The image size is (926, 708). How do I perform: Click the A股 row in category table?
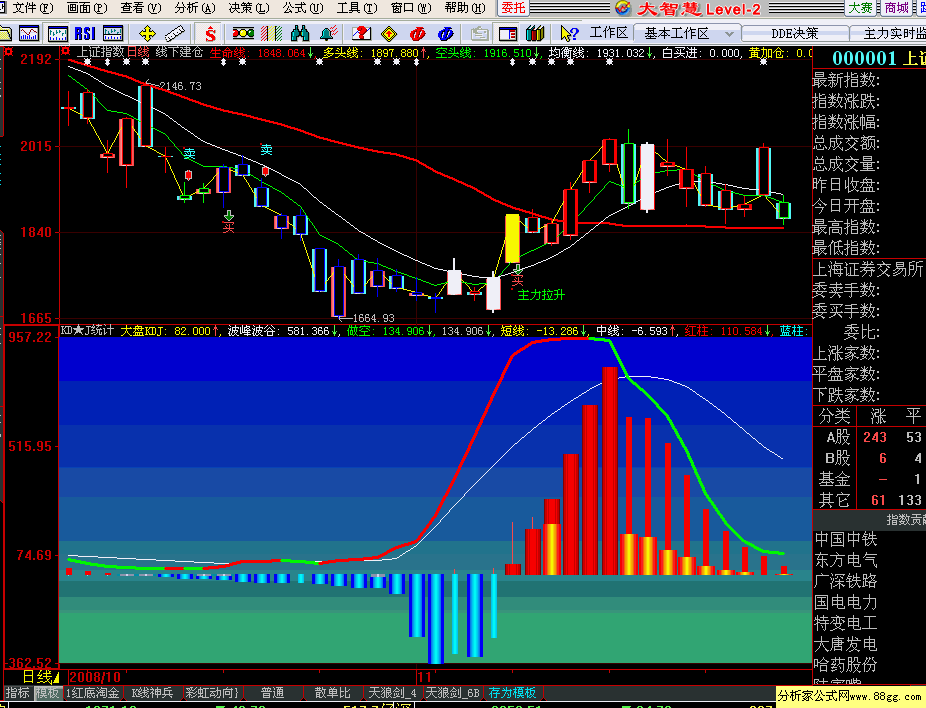(x=869, y=437)
